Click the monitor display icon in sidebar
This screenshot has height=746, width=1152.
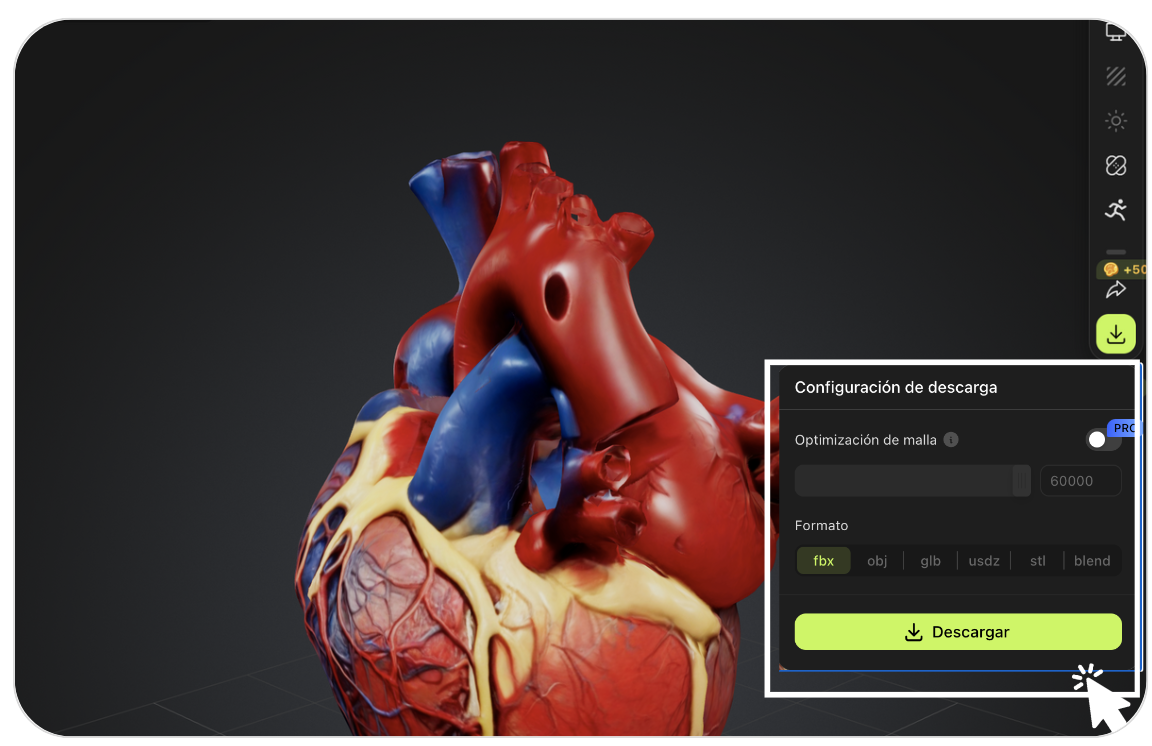coord(1115,32)
